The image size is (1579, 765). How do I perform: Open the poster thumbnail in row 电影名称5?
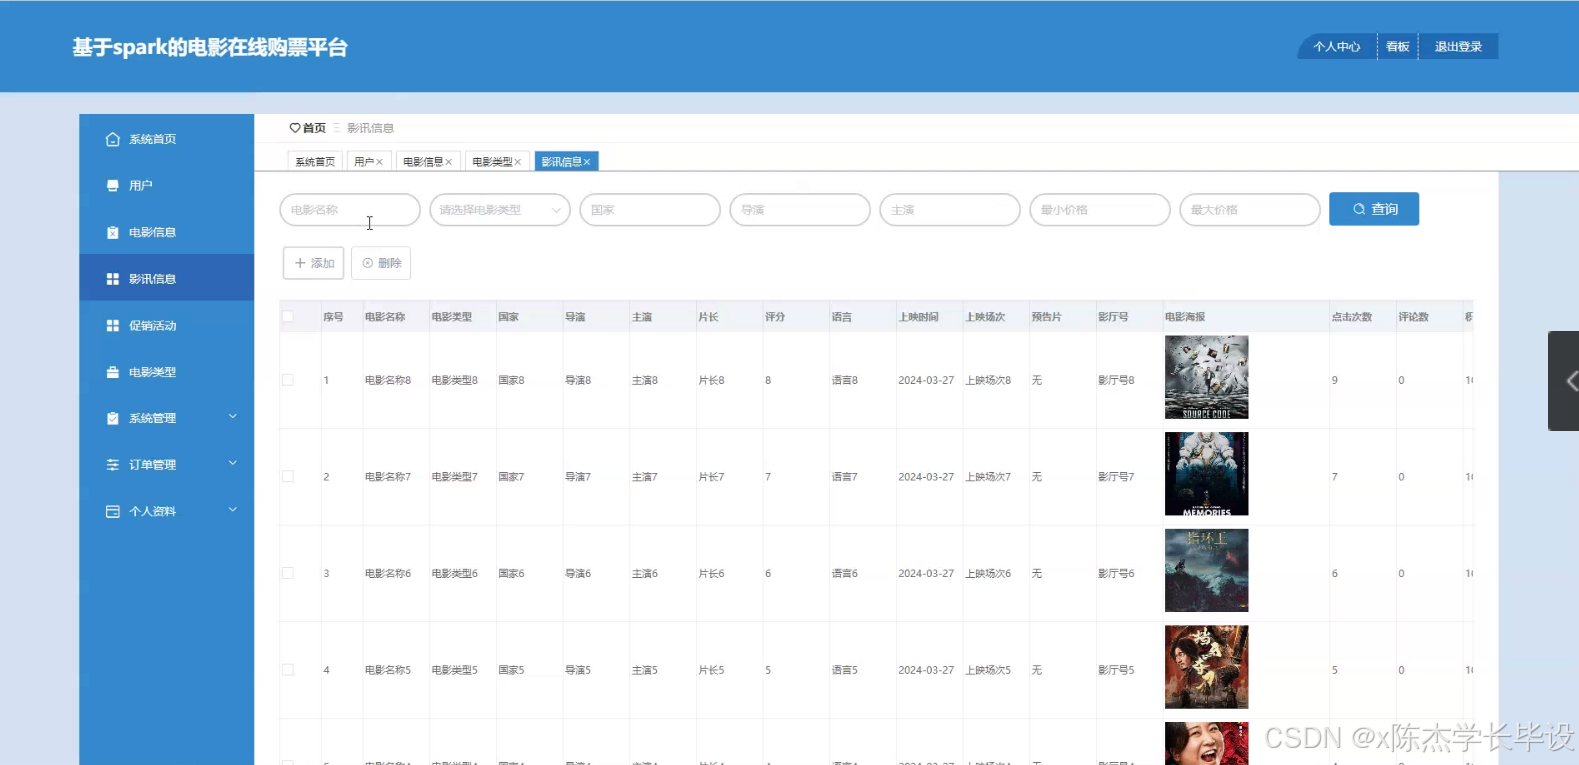[1207, 667]
